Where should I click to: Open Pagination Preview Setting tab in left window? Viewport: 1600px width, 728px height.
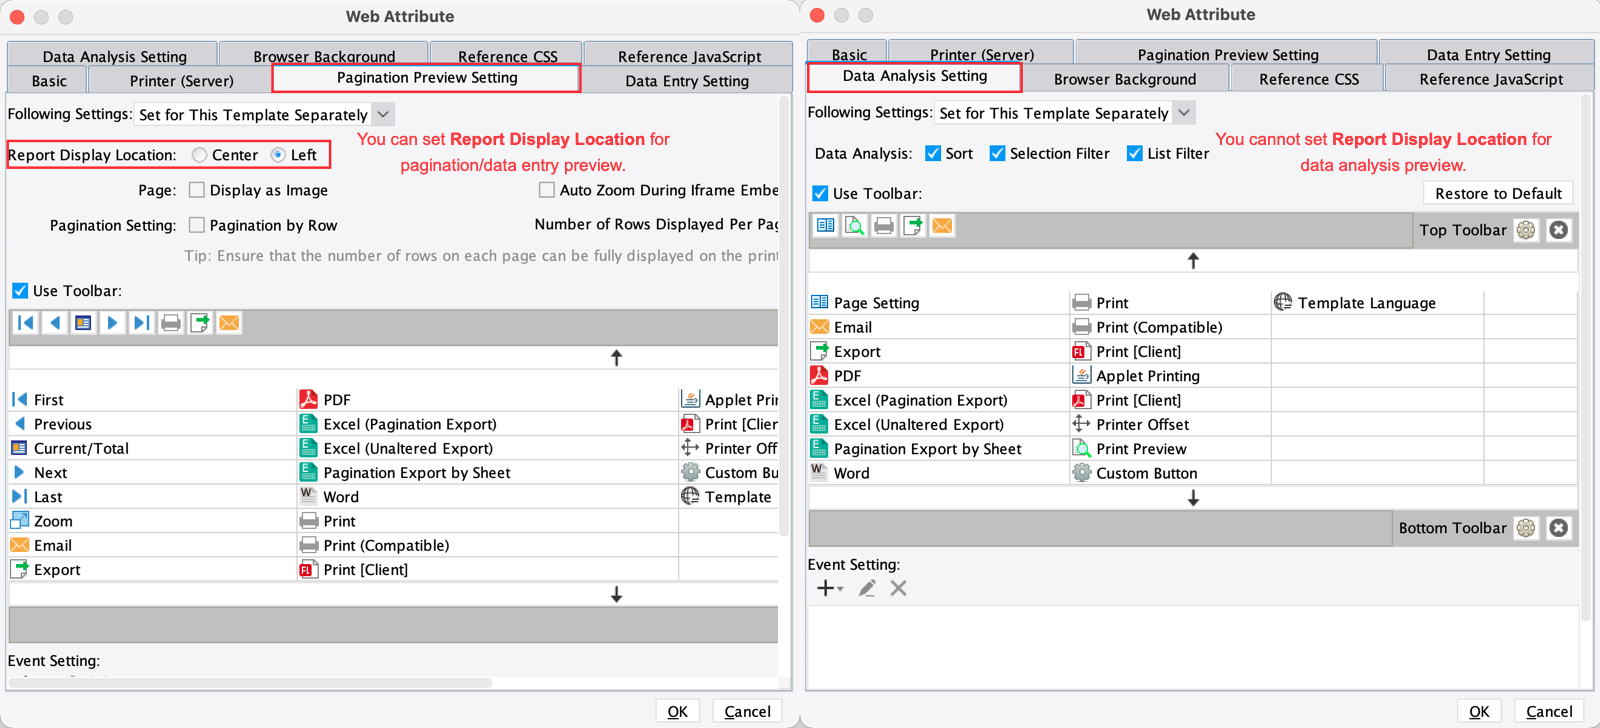427,78
